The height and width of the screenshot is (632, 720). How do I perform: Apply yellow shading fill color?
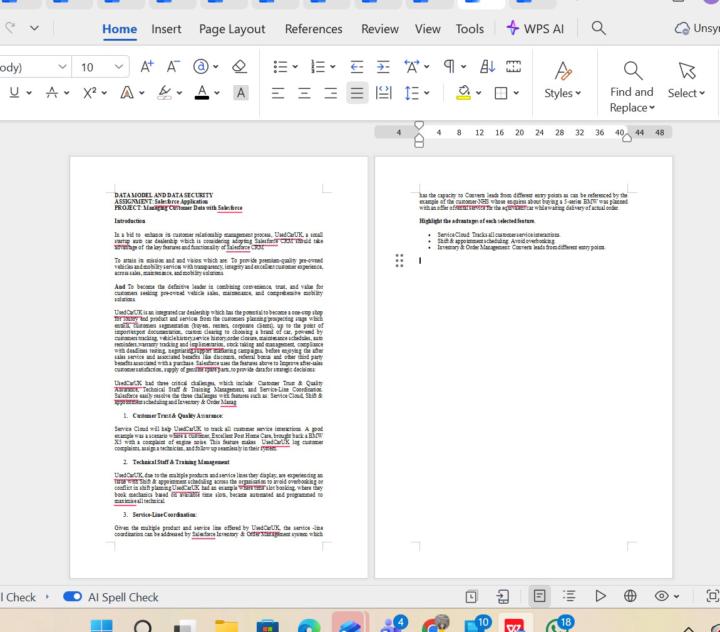(463, 93)
